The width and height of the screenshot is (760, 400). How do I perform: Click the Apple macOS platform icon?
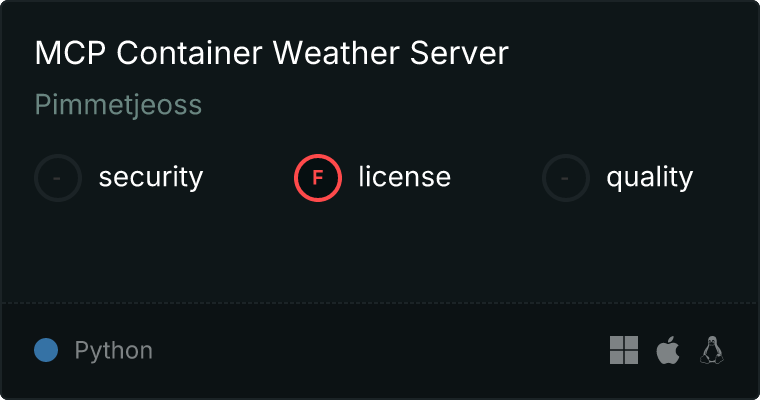[x=668, y=350]
